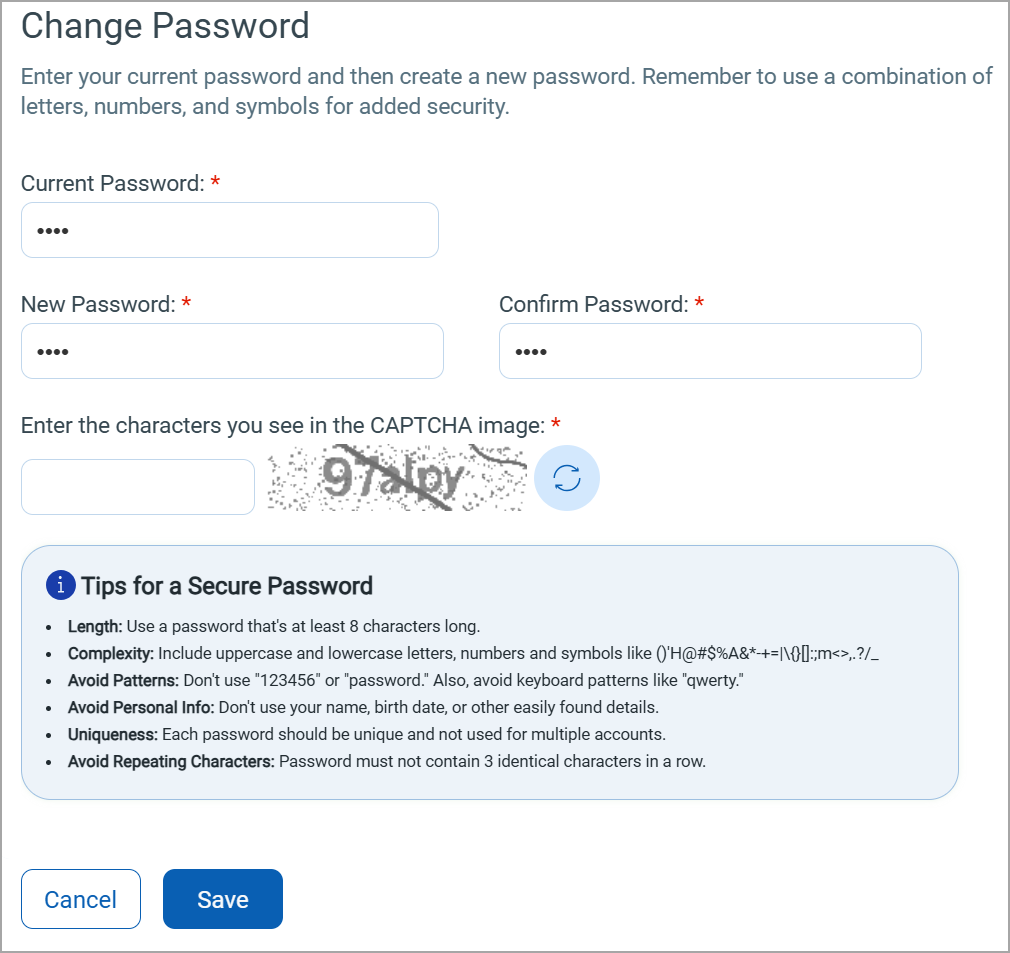Viewport: 1010px width, 953px height.
Task: Click the empty CAPTCHA entry box
Action: 137,487
